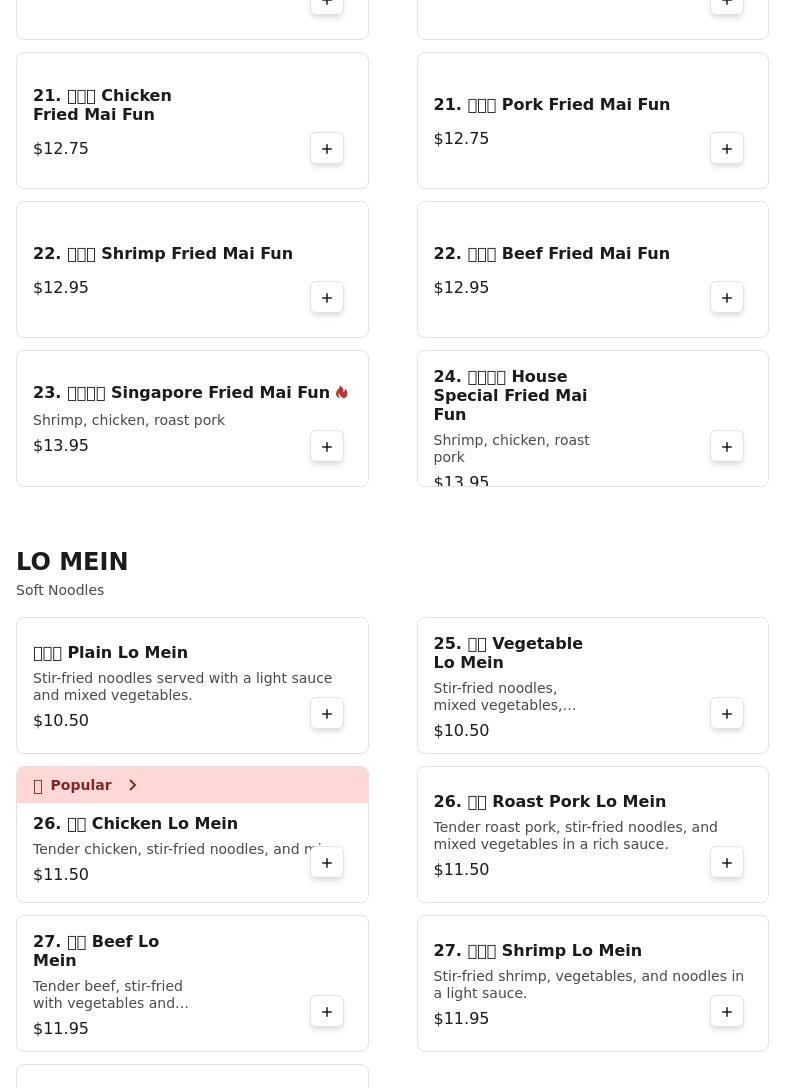Add Chicken Fried Mai Fun to order

[327, 148]
